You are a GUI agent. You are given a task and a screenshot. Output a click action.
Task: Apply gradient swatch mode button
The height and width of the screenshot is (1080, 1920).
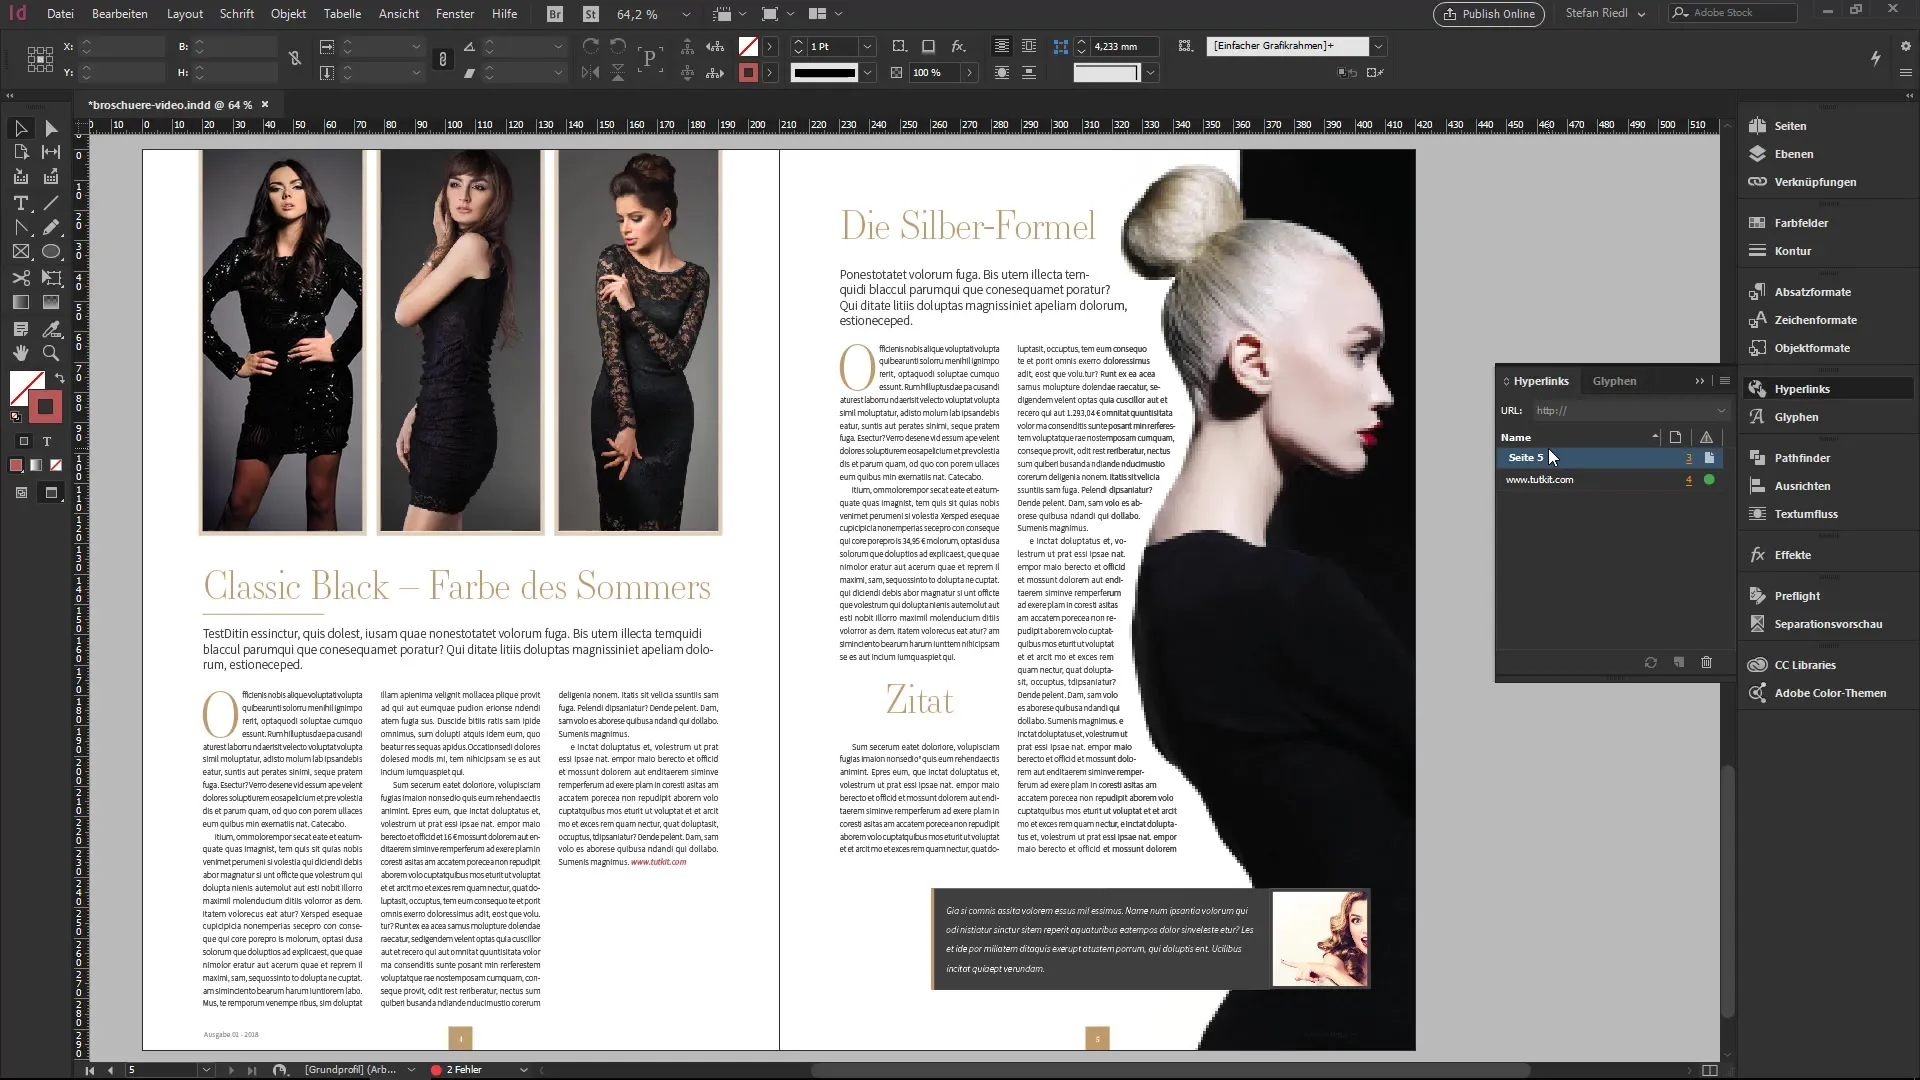(x=36, y=465)
